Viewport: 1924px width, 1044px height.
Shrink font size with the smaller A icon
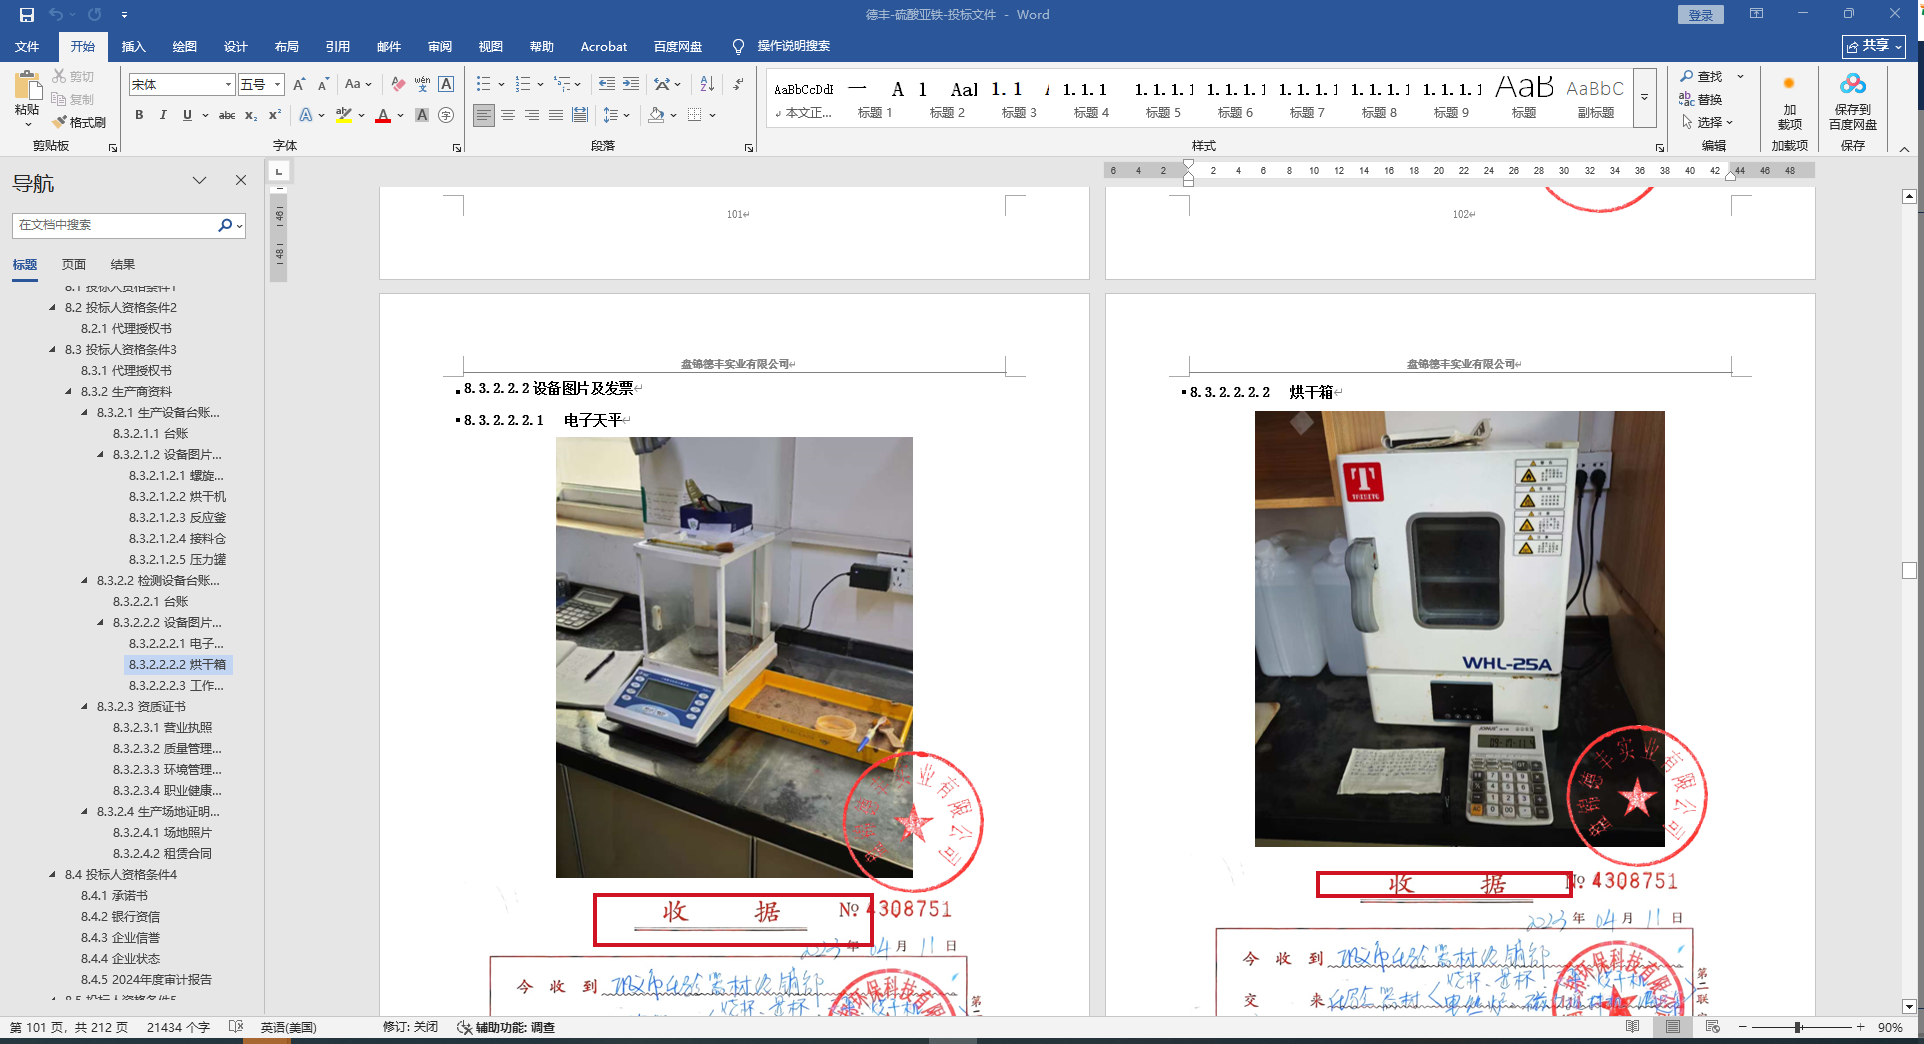click(323, 85)
